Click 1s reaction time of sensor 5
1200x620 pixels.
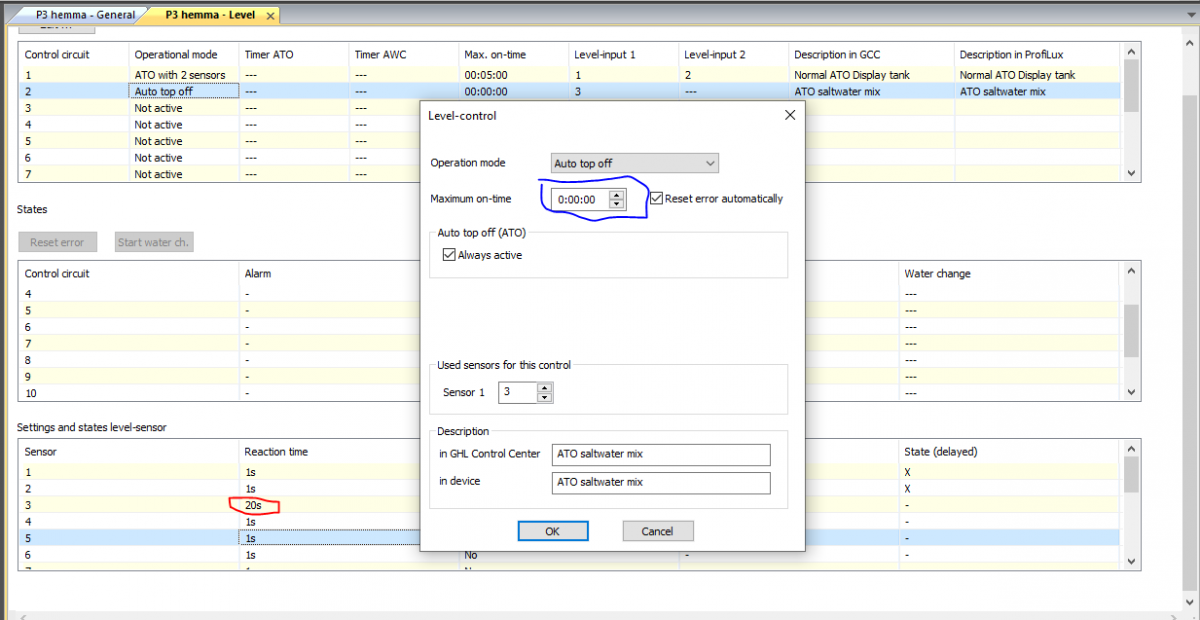click(x=250, y=538)
